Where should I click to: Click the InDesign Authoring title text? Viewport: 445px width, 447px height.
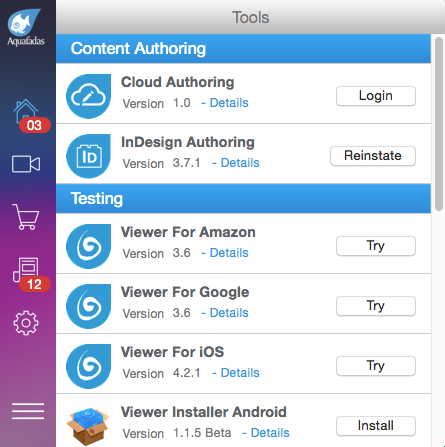pyautogui.click(x=188, y=142)
